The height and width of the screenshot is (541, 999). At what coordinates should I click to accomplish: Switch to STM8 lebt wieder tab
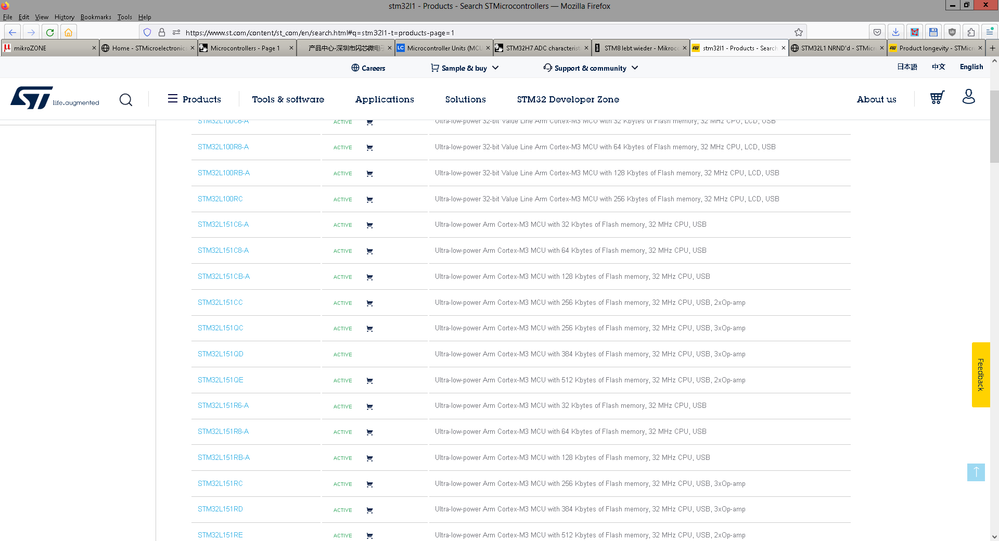click(641, 48)
